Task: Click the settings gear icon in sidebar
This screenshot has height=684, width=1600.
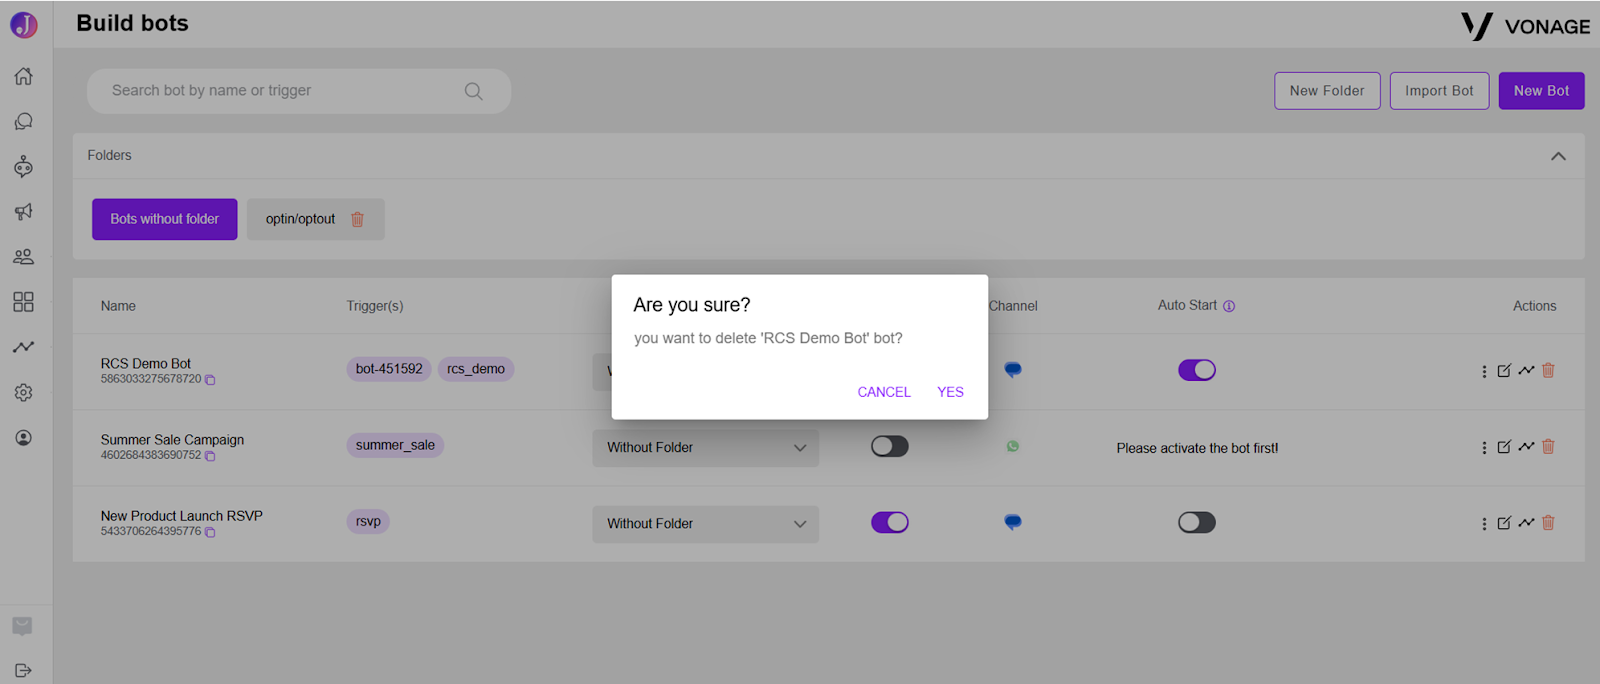Action: point(23,393)
